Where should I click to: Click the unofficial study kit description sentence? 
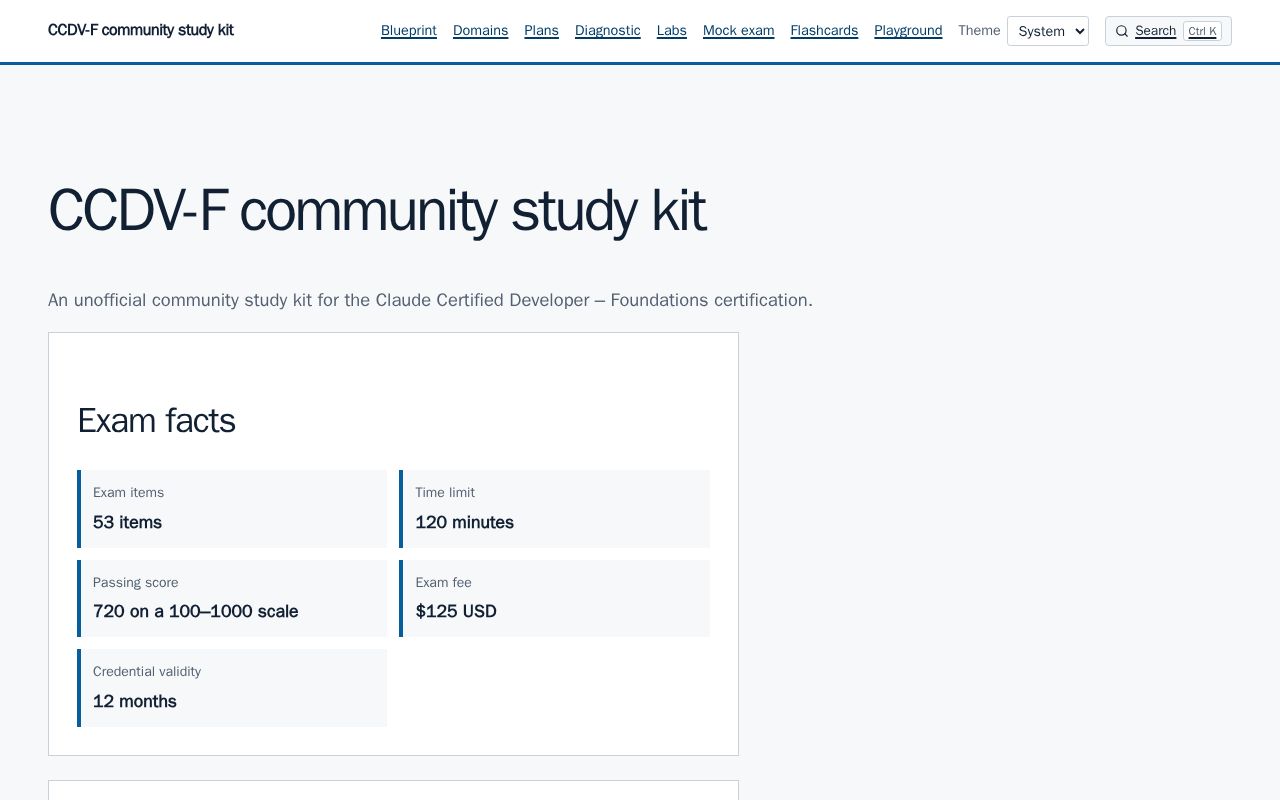click(431, 300)
